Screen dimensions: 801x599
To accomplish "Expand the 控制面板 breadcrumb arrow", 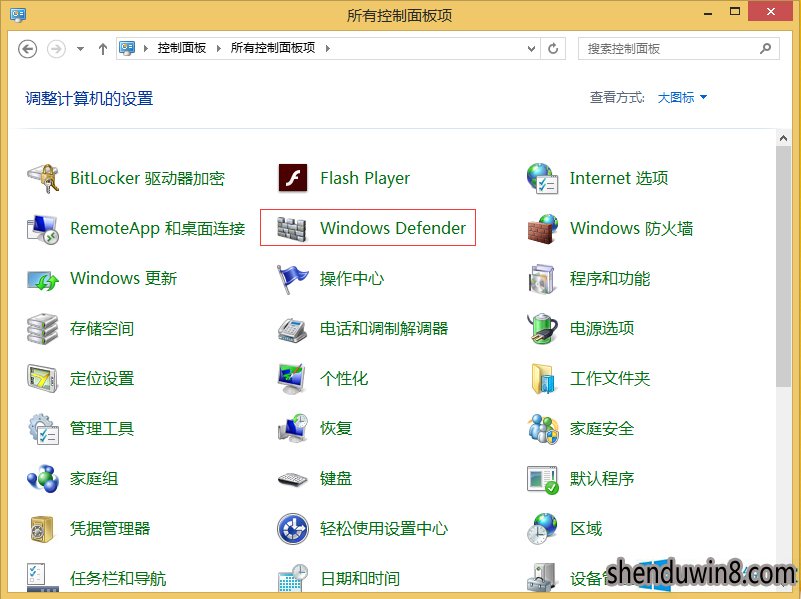I will (x=219, y=49).
